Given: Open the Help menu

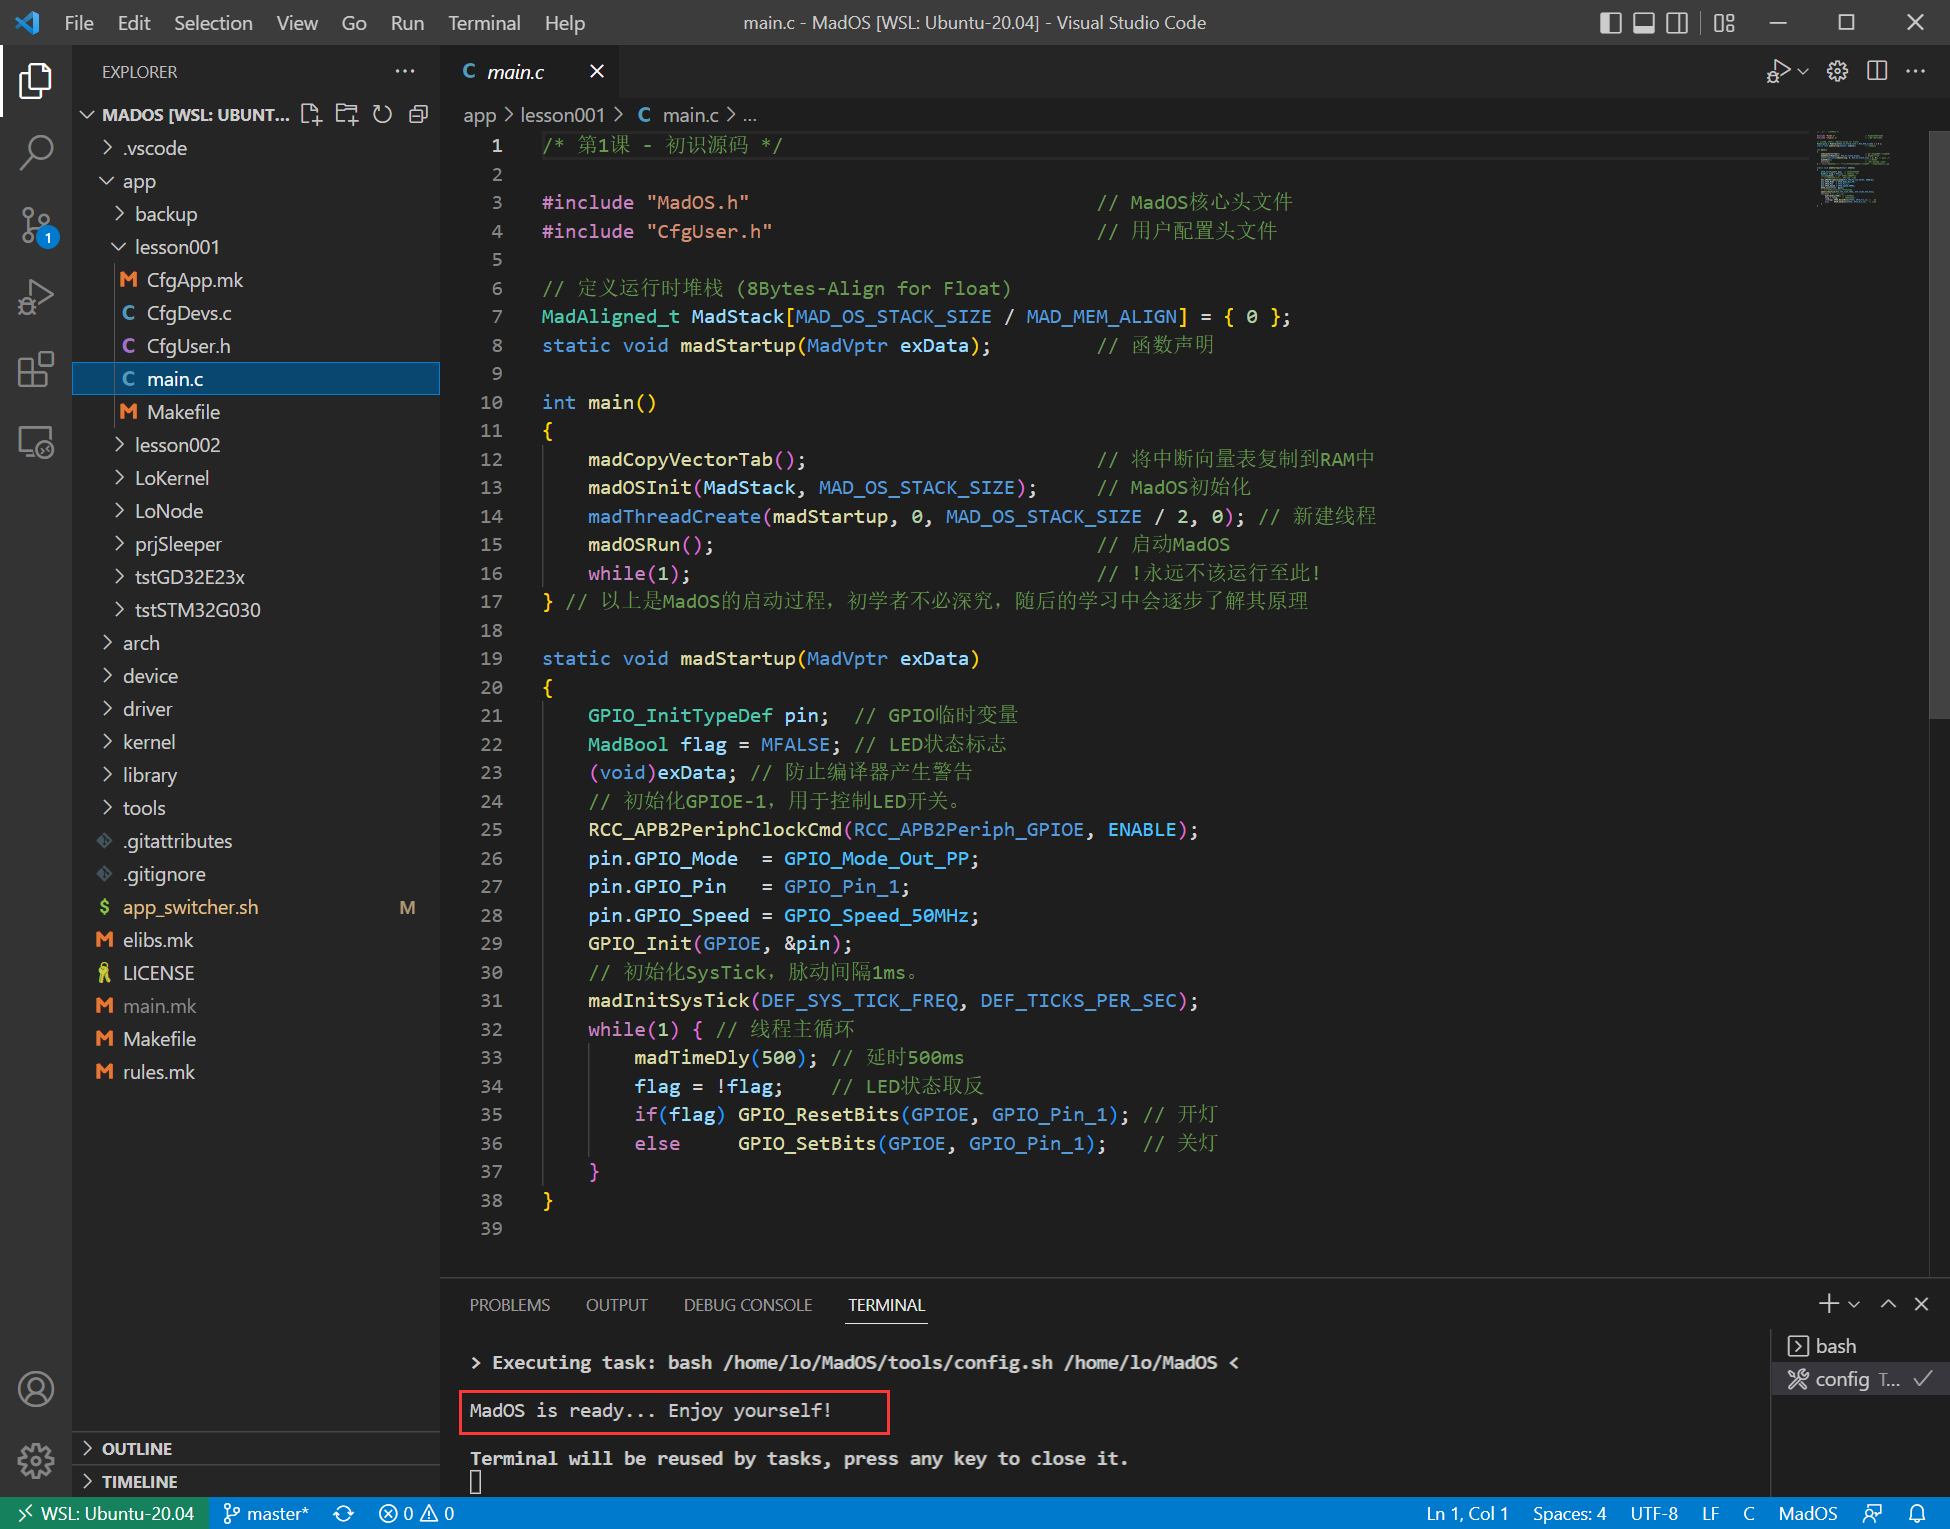Looking at the screenshot, I should [x=565, y=22].
